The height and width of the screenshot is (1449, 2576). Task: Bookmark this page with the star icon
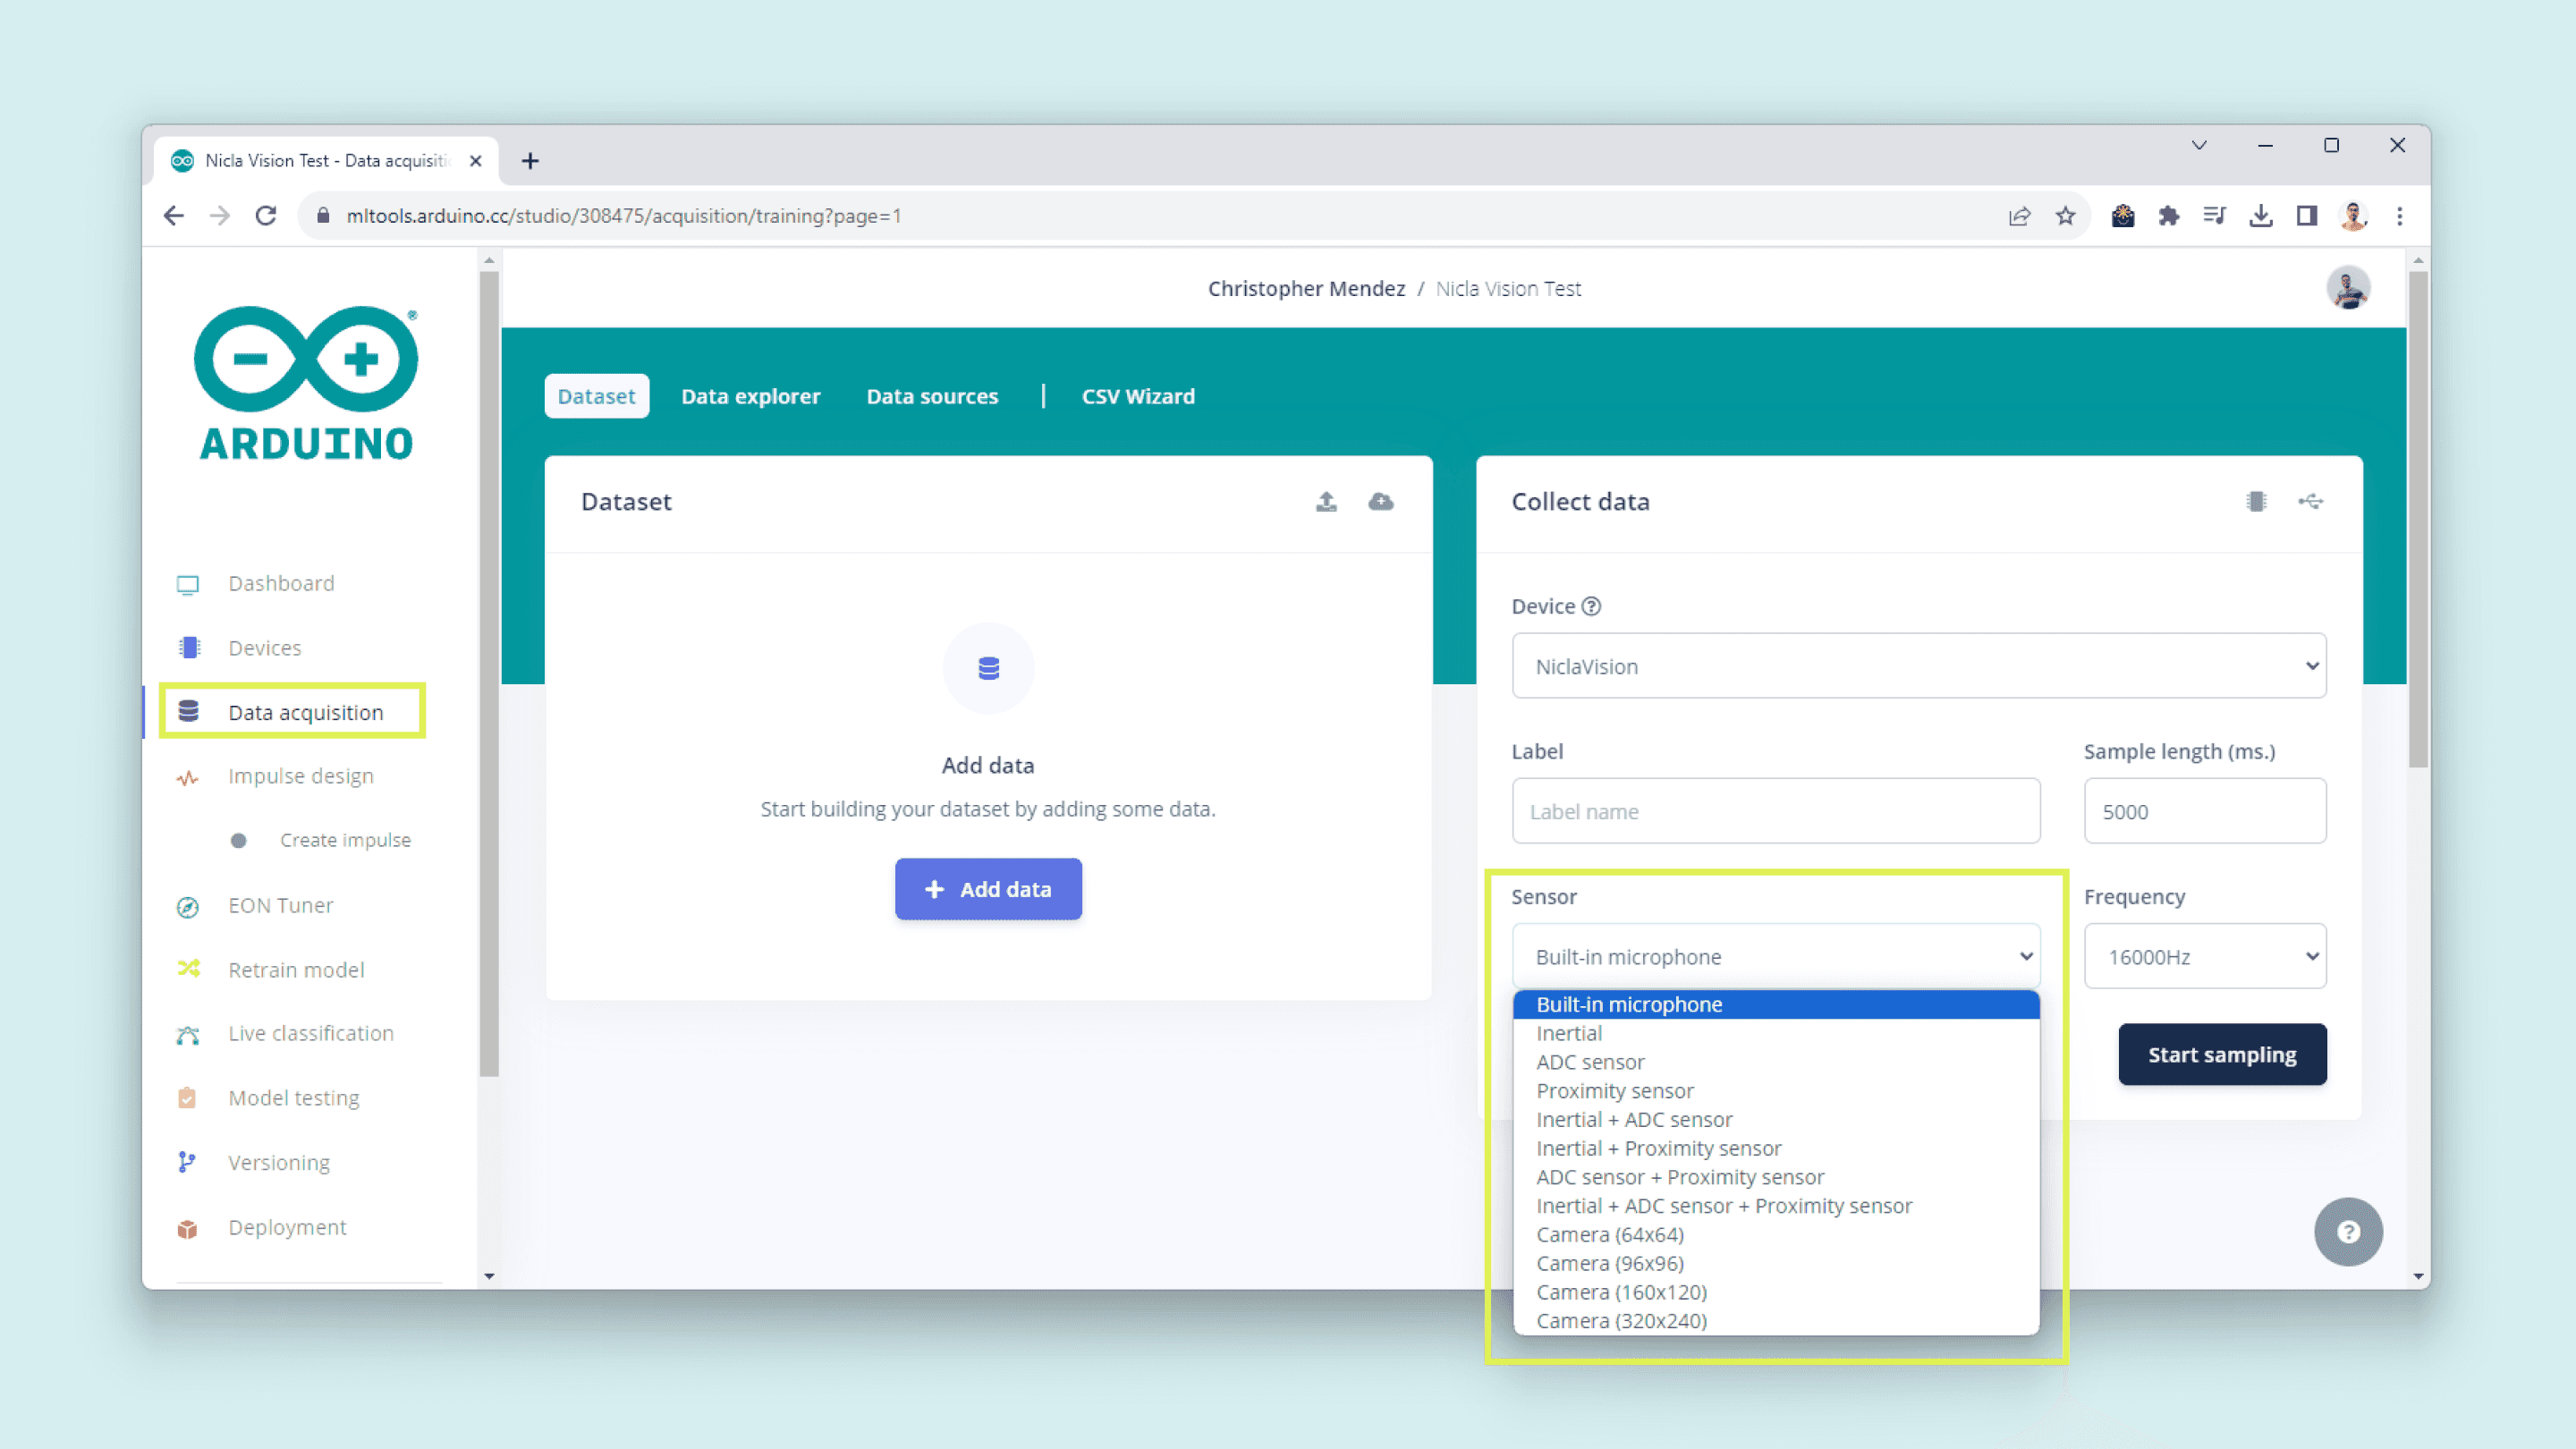2065,216
